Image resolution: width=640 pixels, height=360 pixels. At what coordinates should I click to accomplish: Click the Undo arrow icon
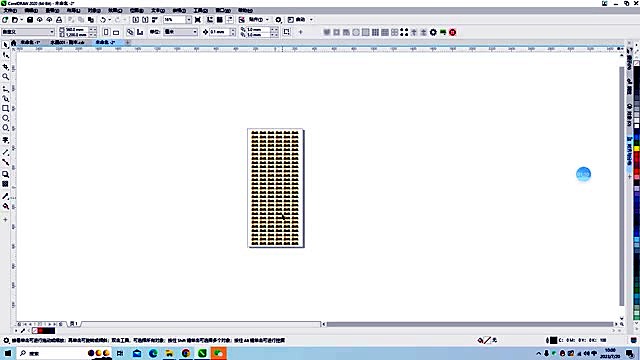click(103, 20)
